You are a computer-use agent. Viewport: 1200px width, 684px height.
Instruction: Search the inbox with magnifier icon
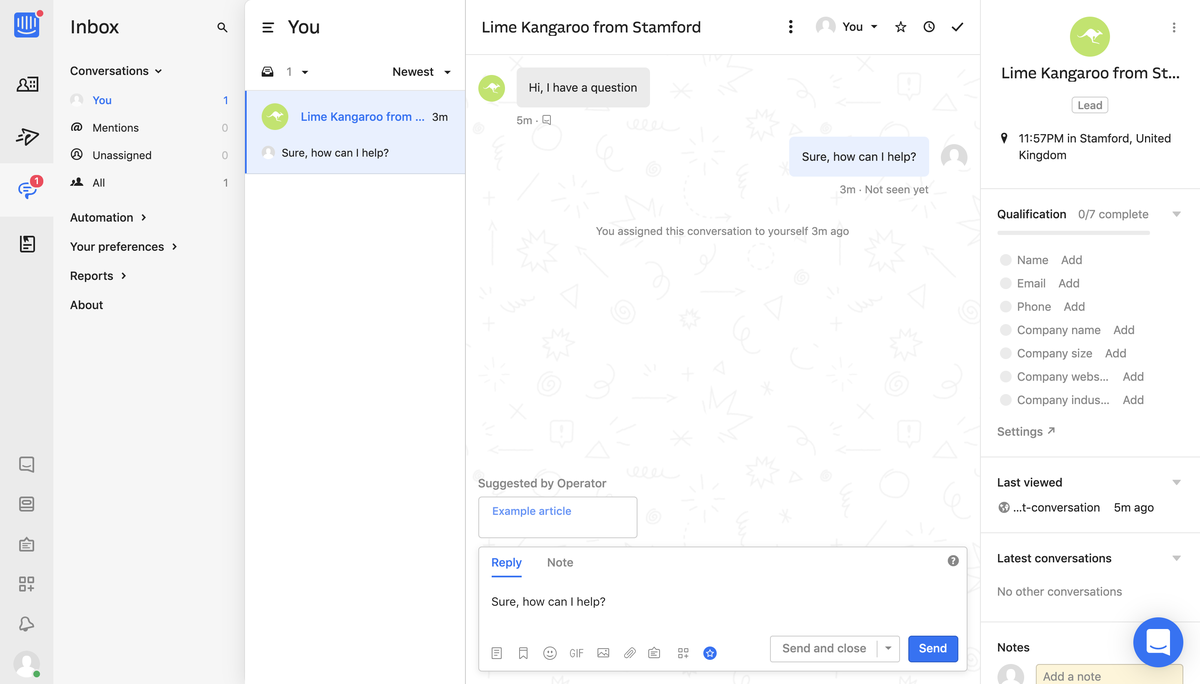pos(222,28)
